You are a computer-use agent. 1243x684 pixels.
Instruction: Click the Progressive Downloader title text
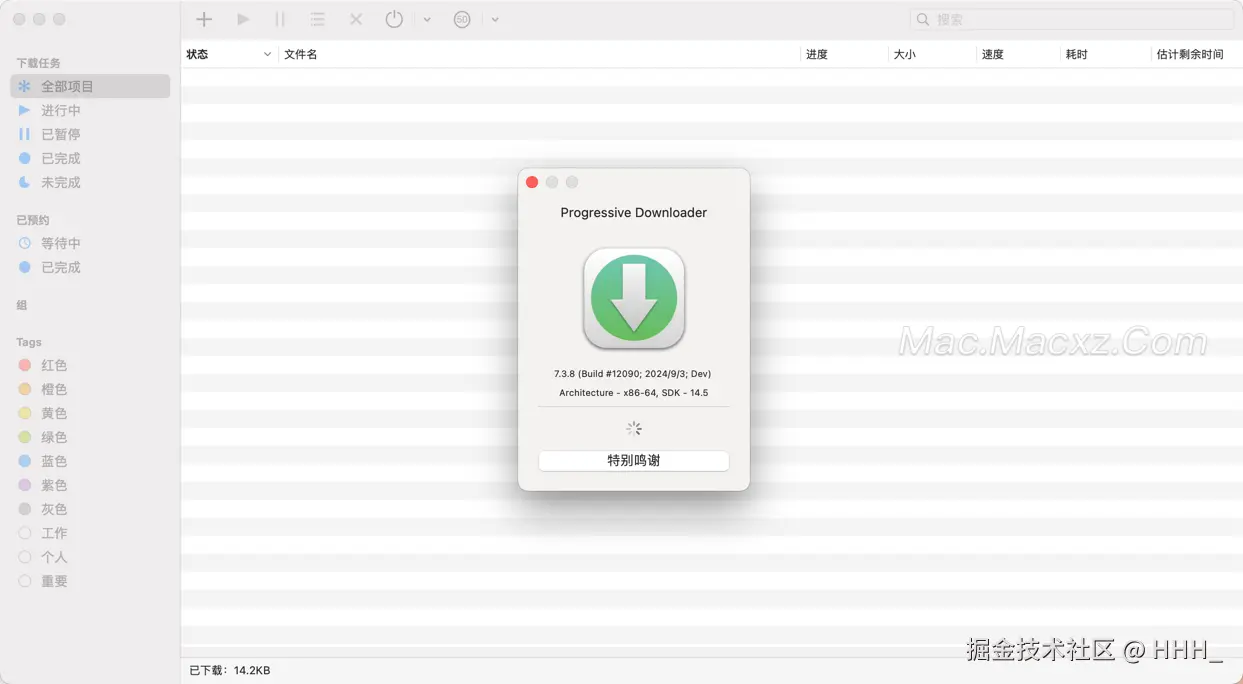pyautogui.click(x=634, y=213)
